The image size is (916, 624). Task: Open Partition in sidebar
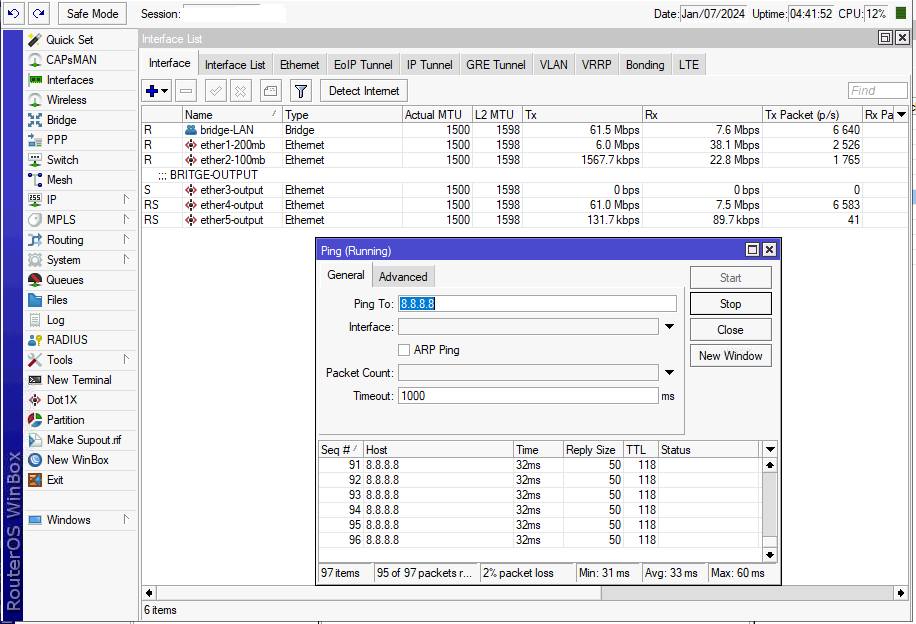(65, 420)
